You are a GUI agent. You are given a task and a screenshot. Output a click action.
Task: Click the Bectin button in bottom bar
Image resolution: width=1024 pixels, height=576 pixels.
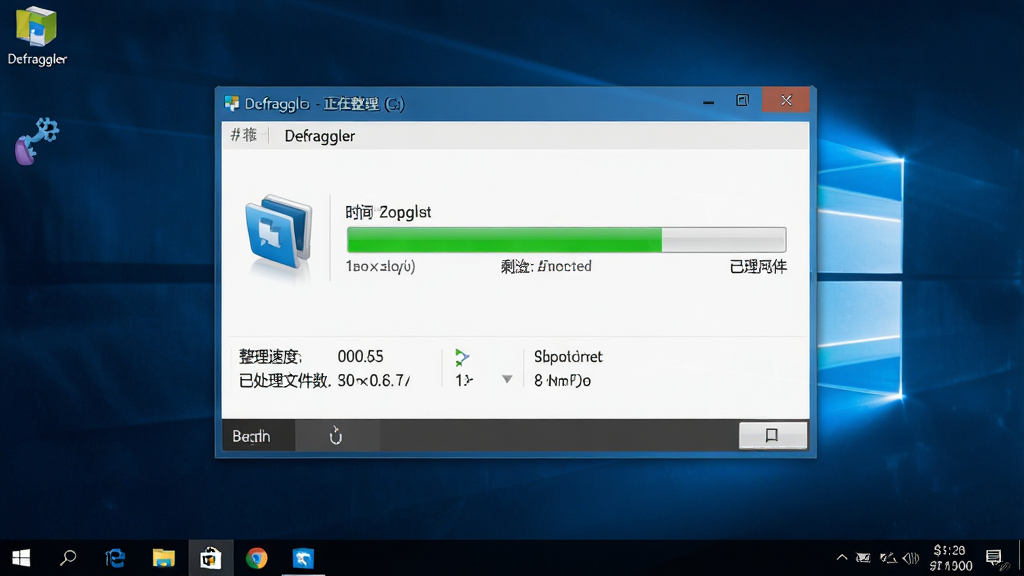tap(258, 436)
